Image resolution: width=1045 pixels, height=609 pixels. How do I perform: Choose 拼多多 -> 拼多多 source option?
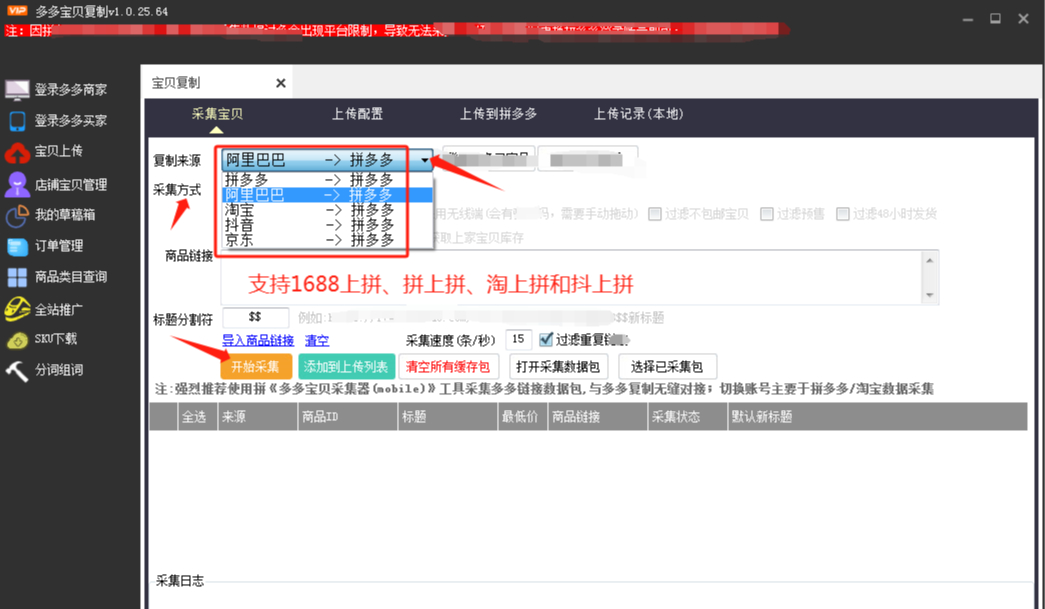[x=327, y=179]
